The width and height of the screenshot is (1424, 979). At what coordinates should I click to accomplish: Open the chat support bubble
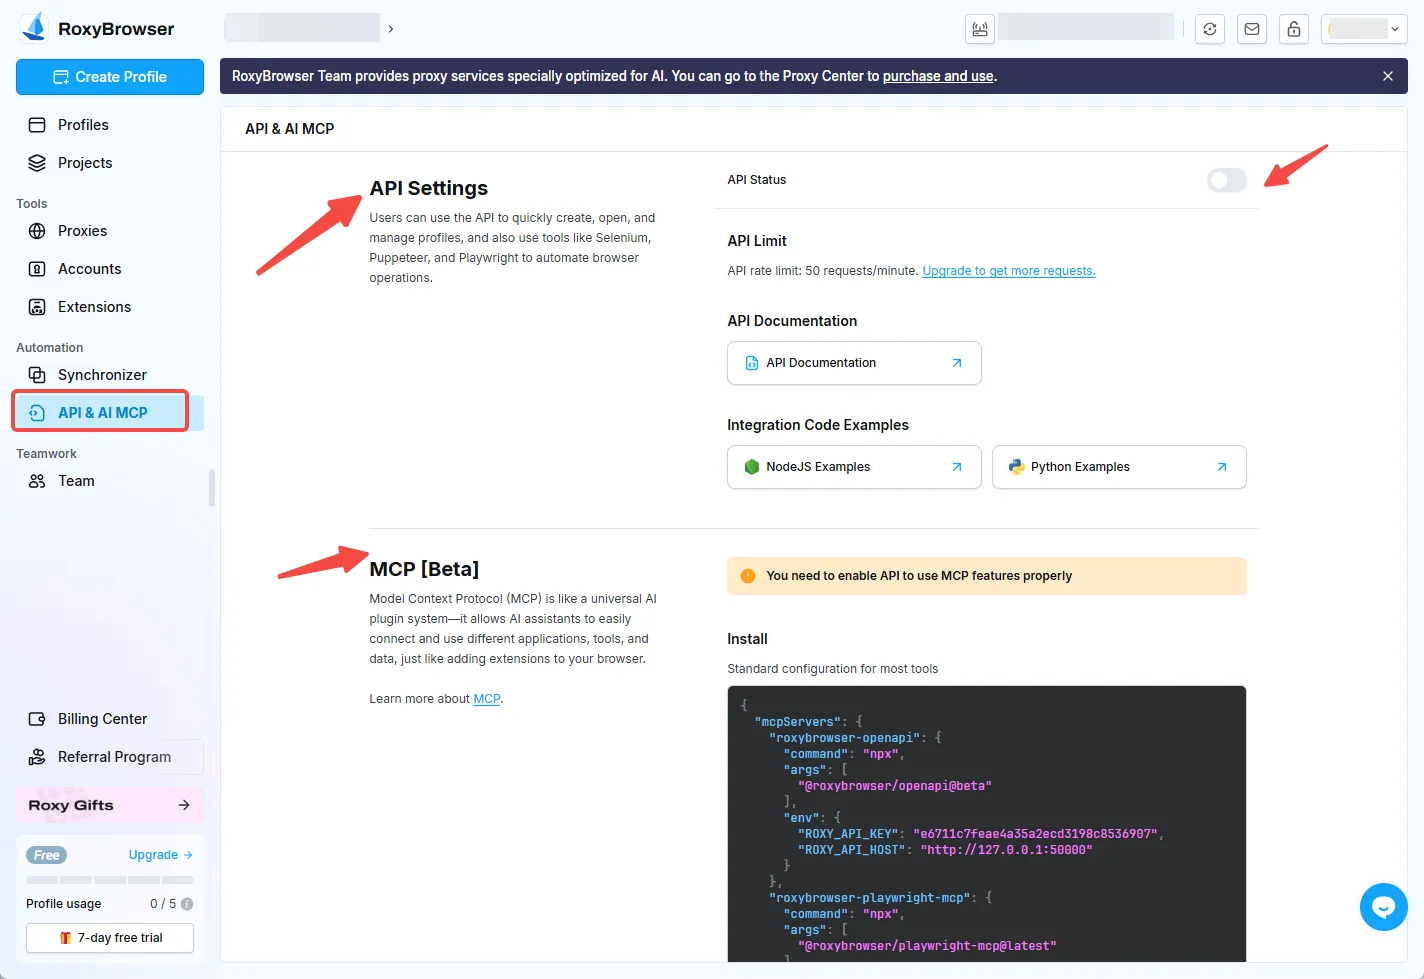[x=1383, y=906]
